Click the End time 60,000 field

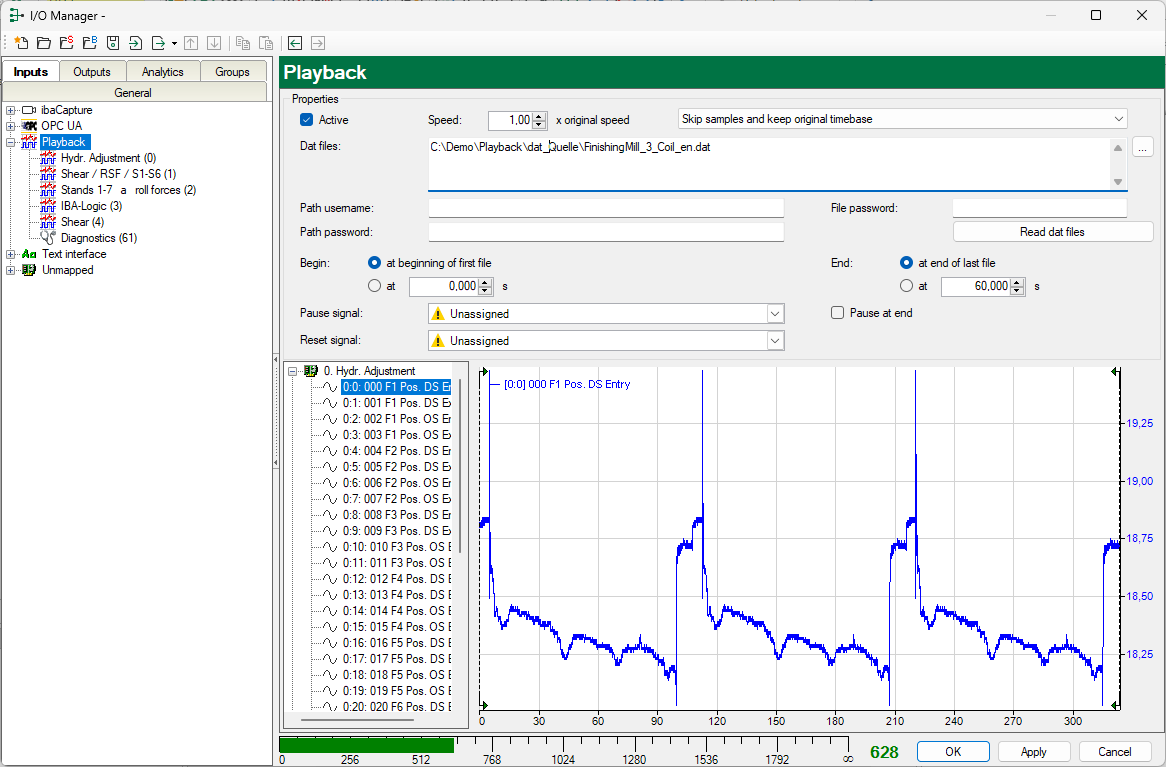(x=976, y=286)
